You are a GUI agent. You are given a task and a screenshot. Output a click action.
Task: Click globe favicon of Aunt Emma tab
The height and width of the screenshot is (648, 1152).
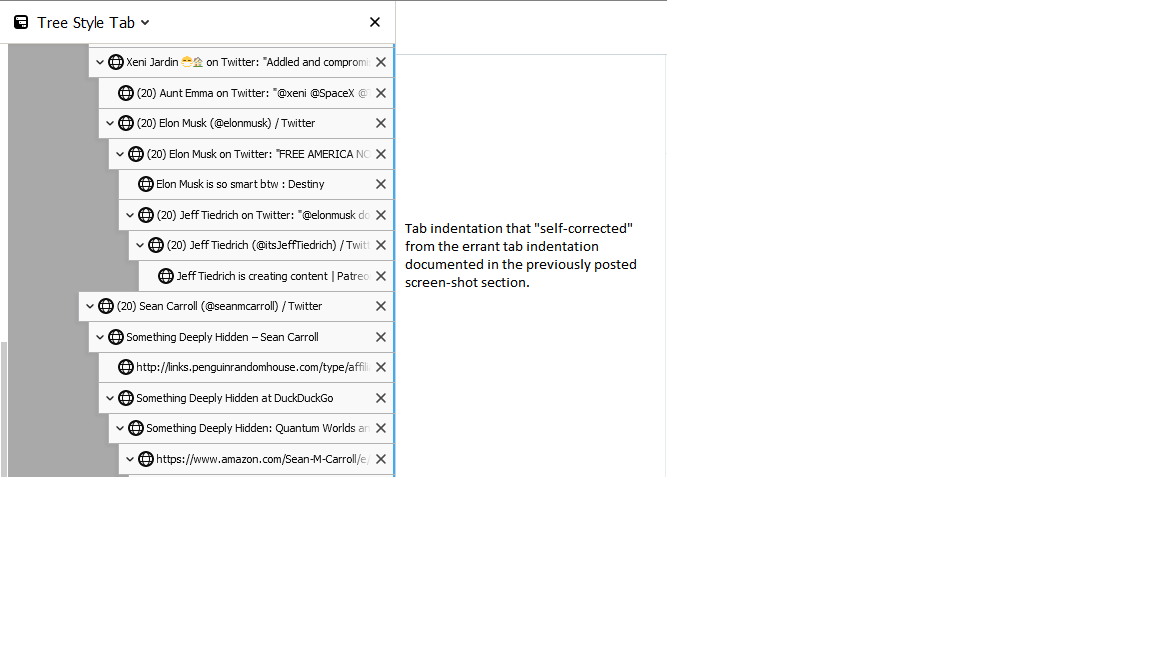[x=126, y=93]
